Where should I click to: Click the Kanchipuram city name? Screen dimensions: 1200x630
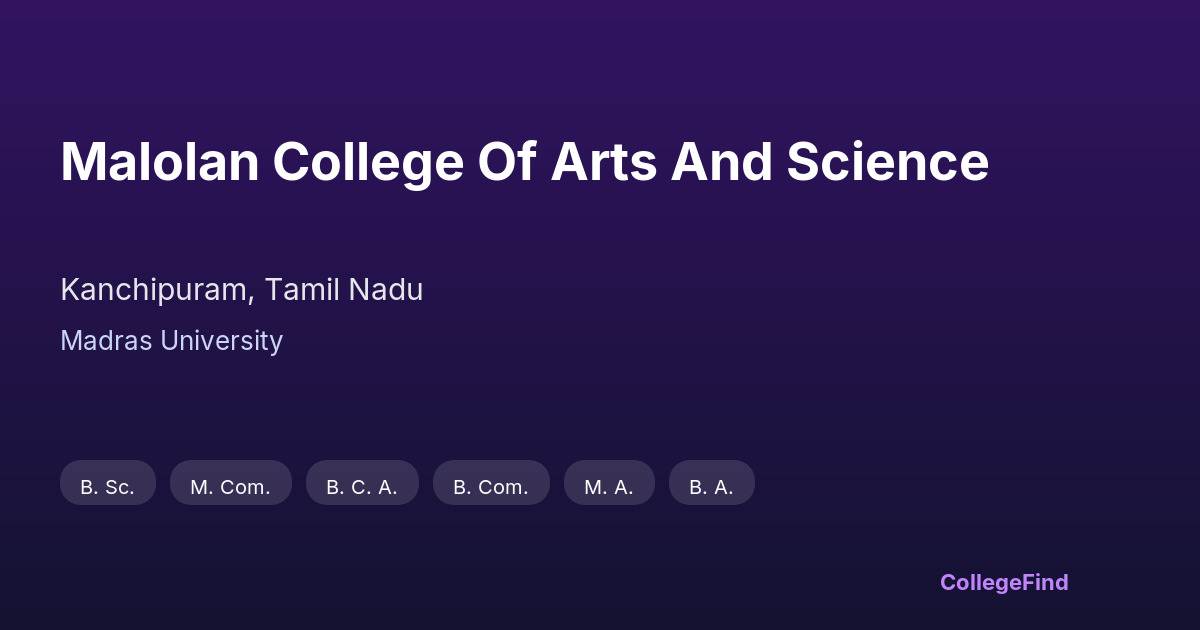coord(153,290)
